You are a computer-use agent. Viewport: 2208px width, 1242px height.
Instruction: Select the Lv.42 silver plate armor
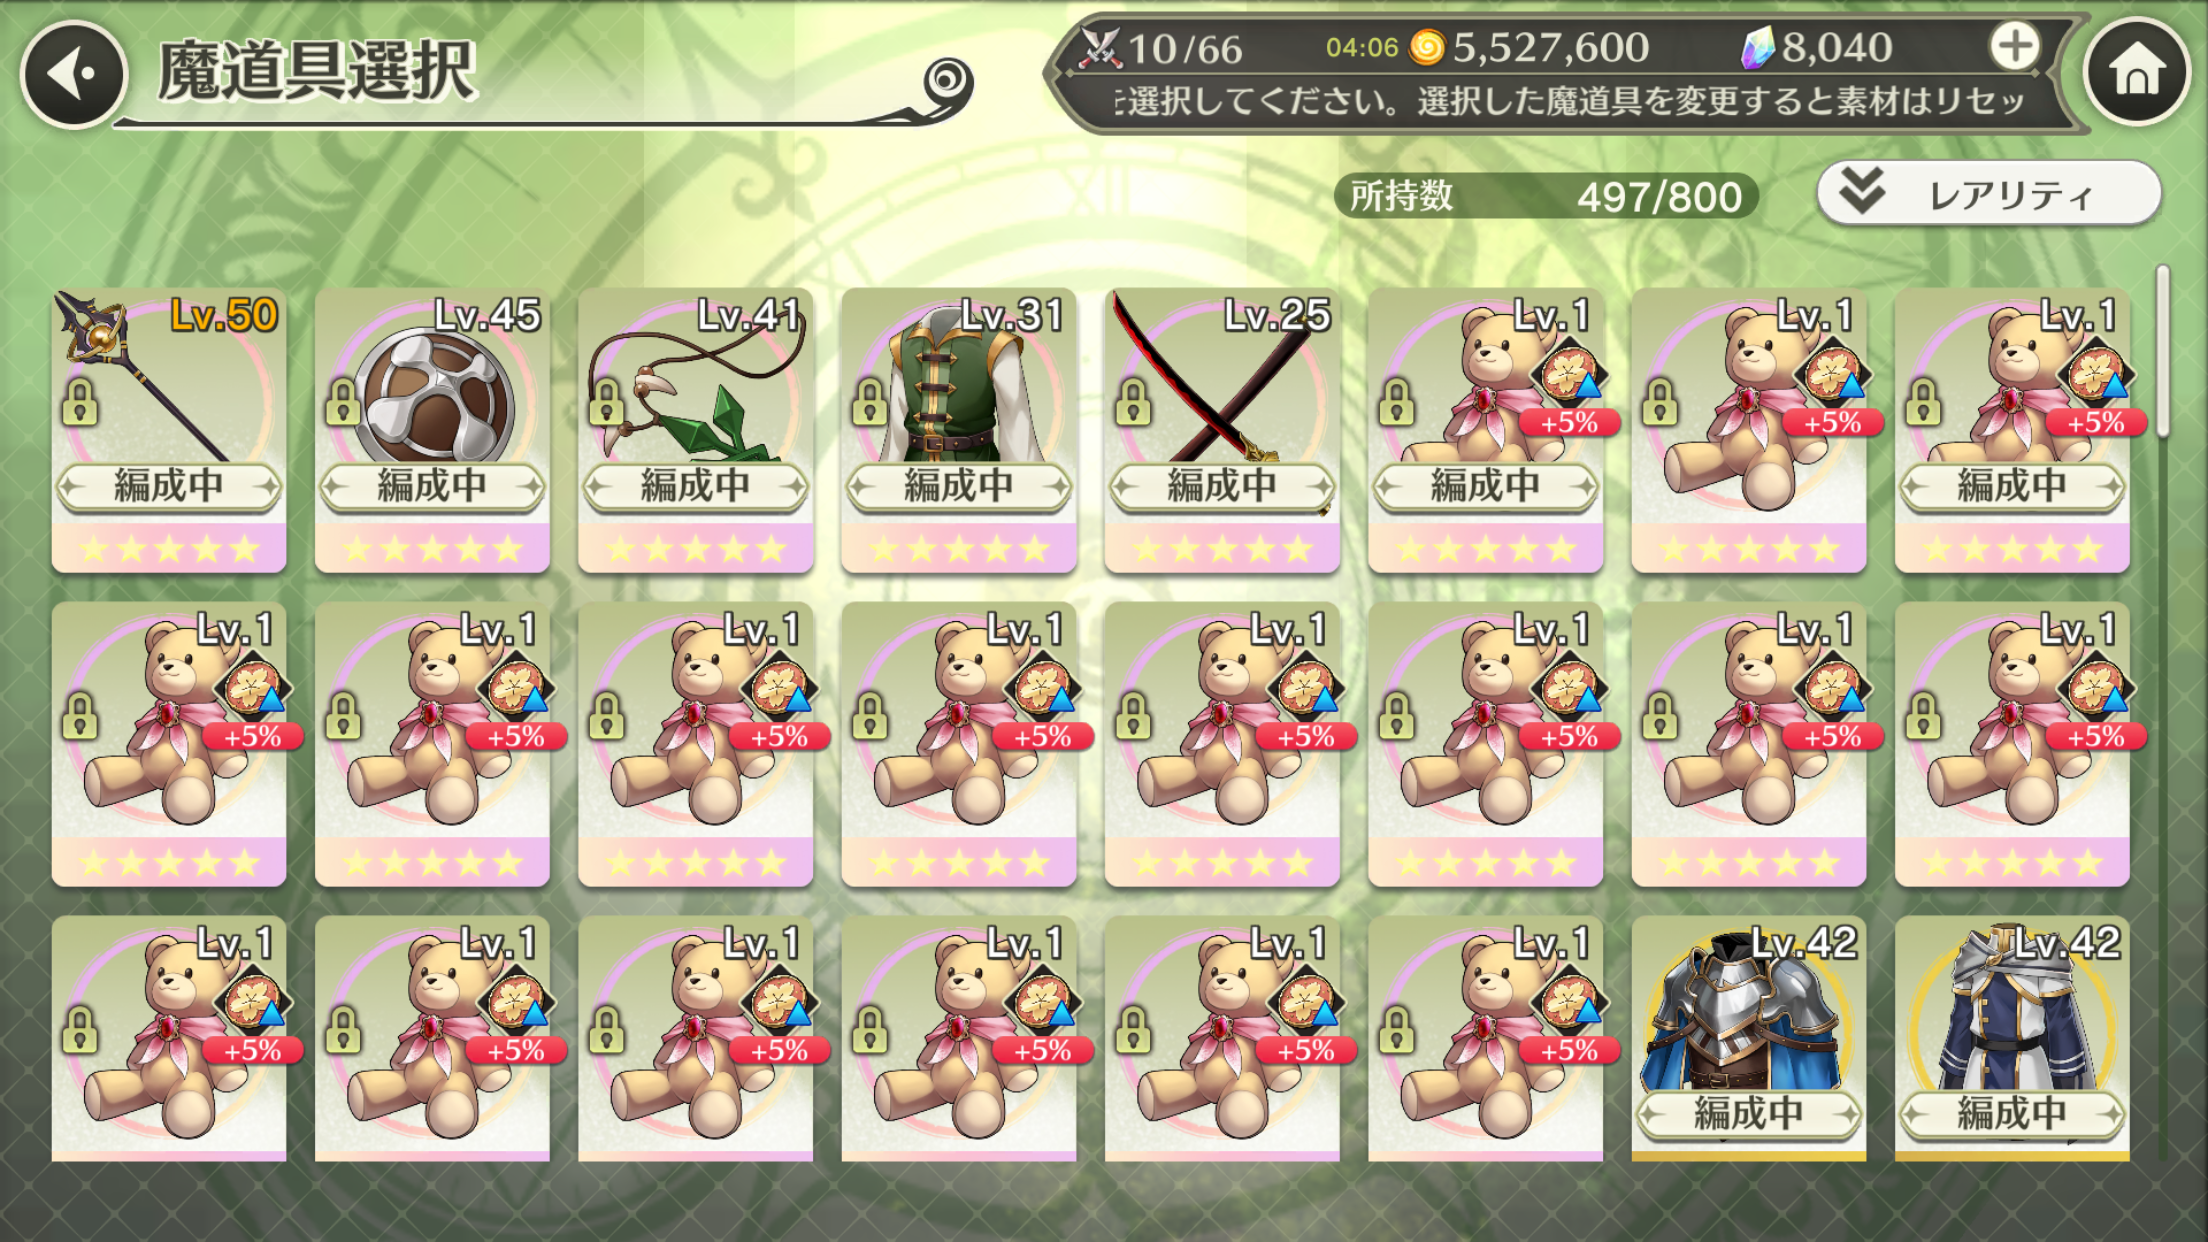[x=1748, y=1038]
